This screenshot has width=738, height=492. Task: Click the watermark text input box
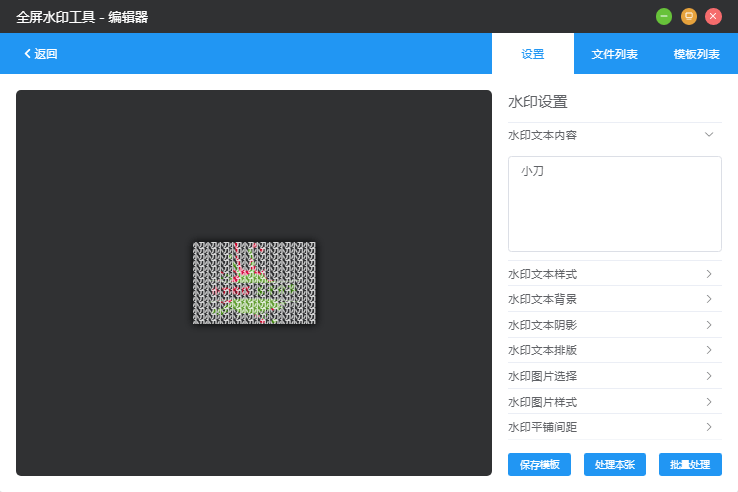(614, 203)
